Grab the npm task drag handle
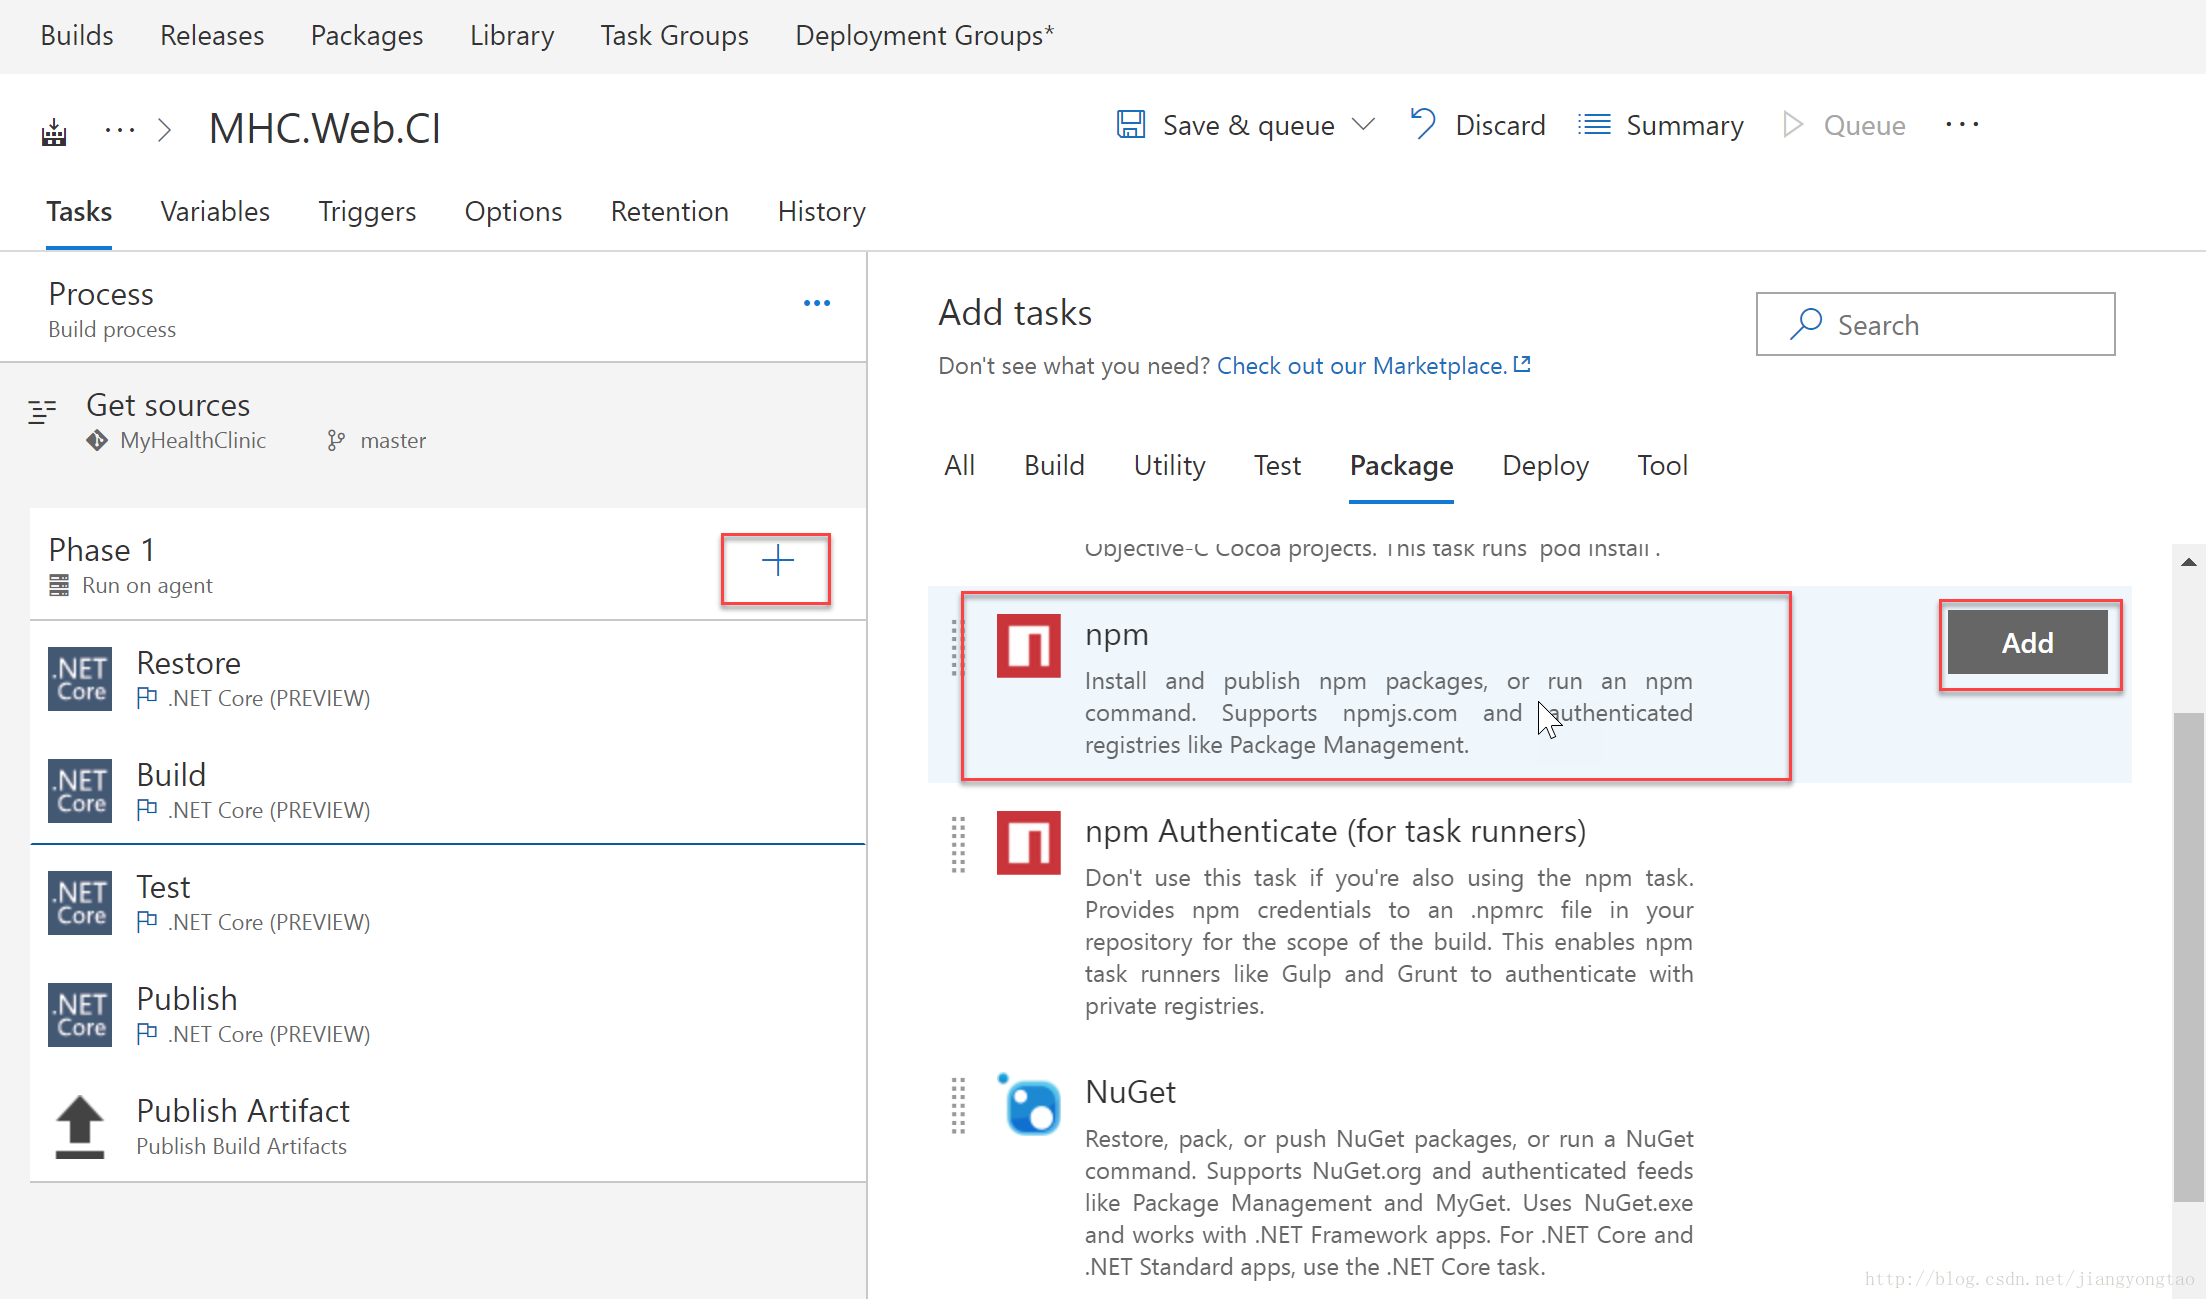The image size is (2206, 1299). [x=957, y=647]
